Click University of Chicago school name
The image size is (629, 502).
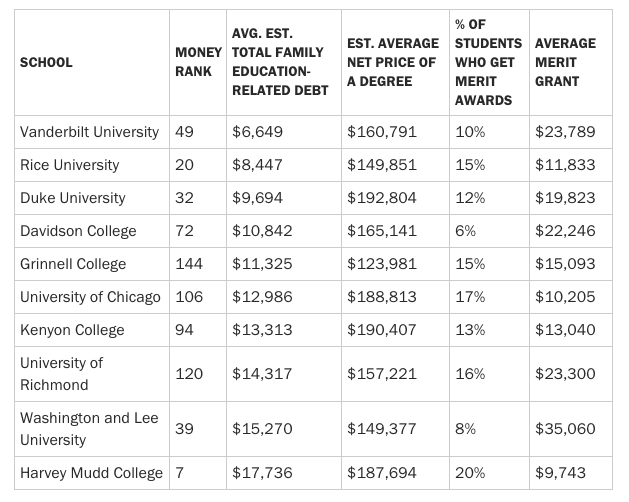tap(90, 297)
